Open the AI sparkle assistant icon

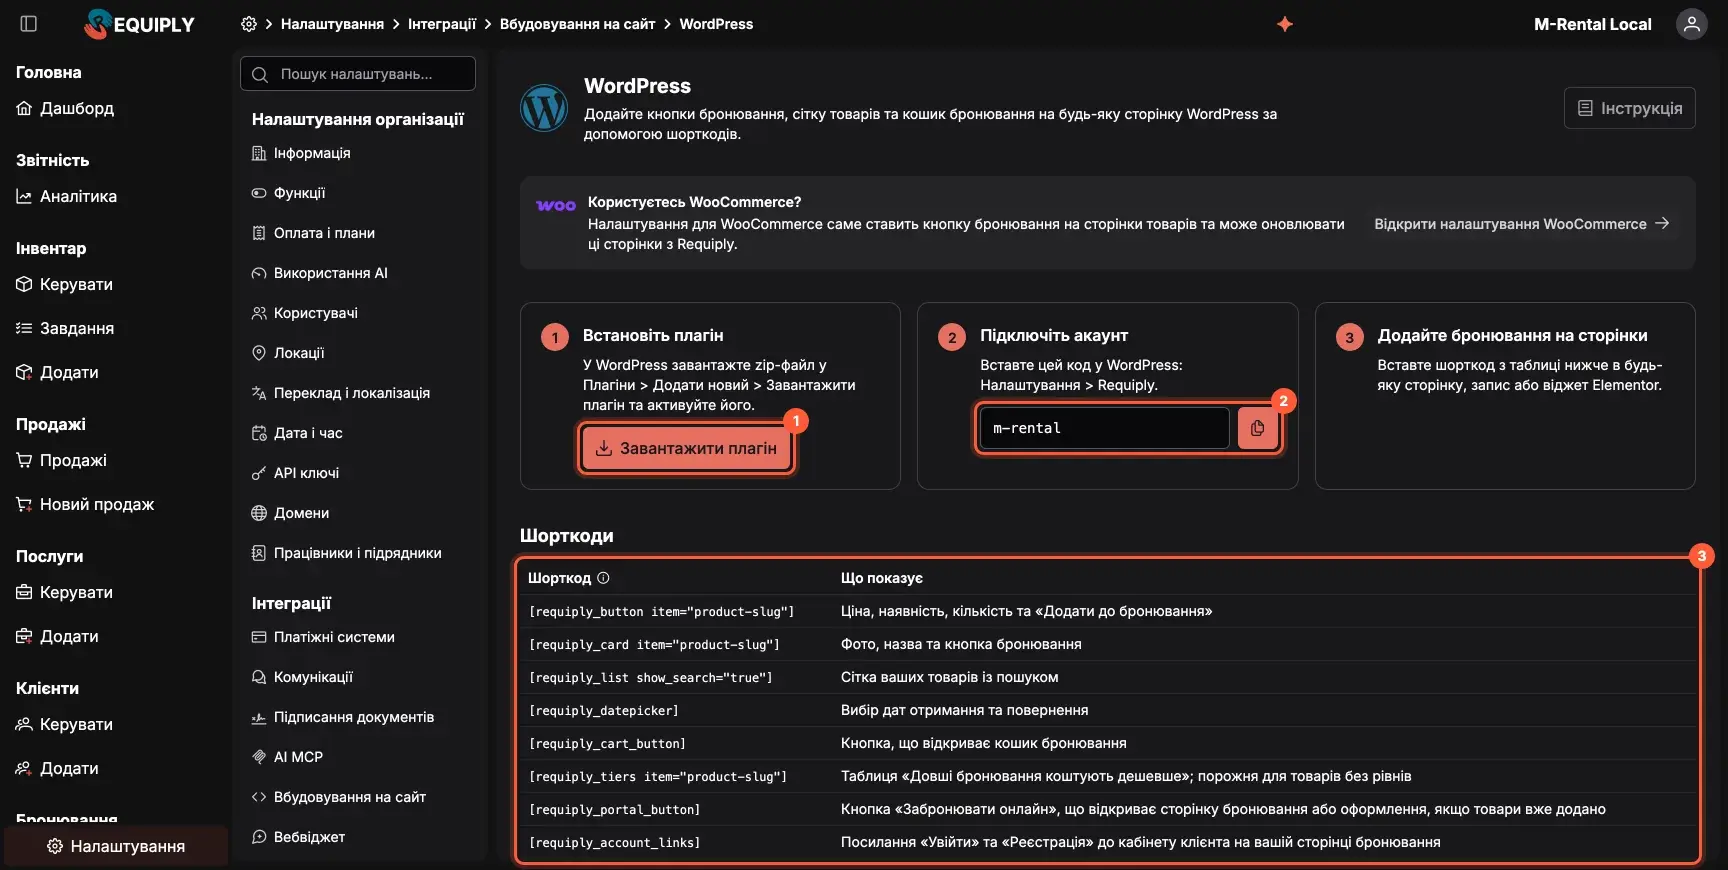(1285, 24)
